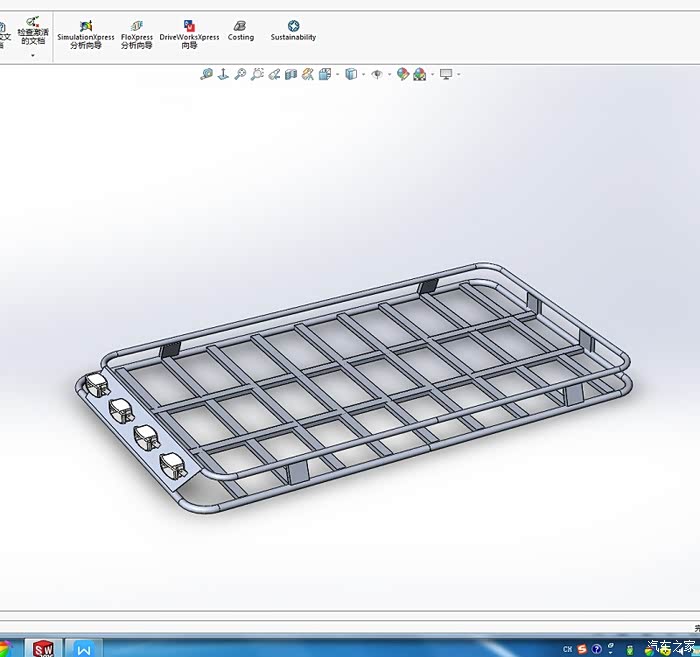Expand the Display Style dropdown arrow
Screen dimensions: 700x657
[x=364, y=74]
